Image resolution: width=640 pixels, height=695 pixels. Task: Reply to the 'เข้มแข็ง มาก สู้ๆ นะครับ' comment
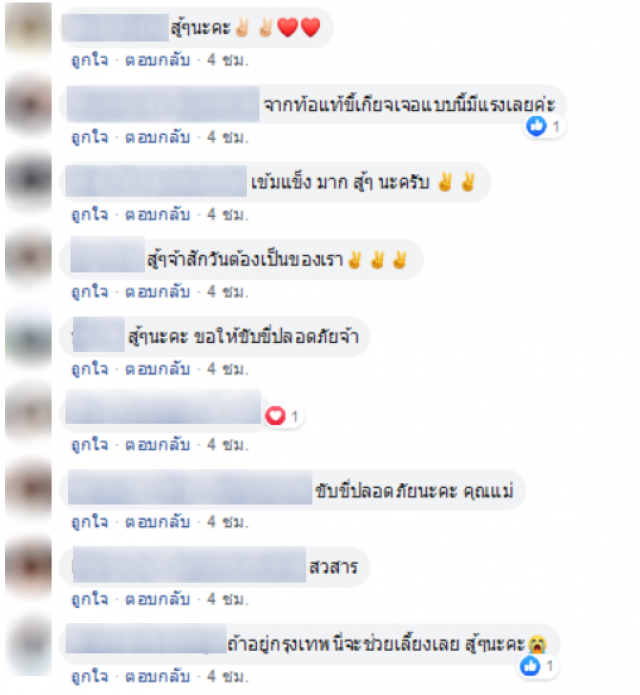[158, 214]
